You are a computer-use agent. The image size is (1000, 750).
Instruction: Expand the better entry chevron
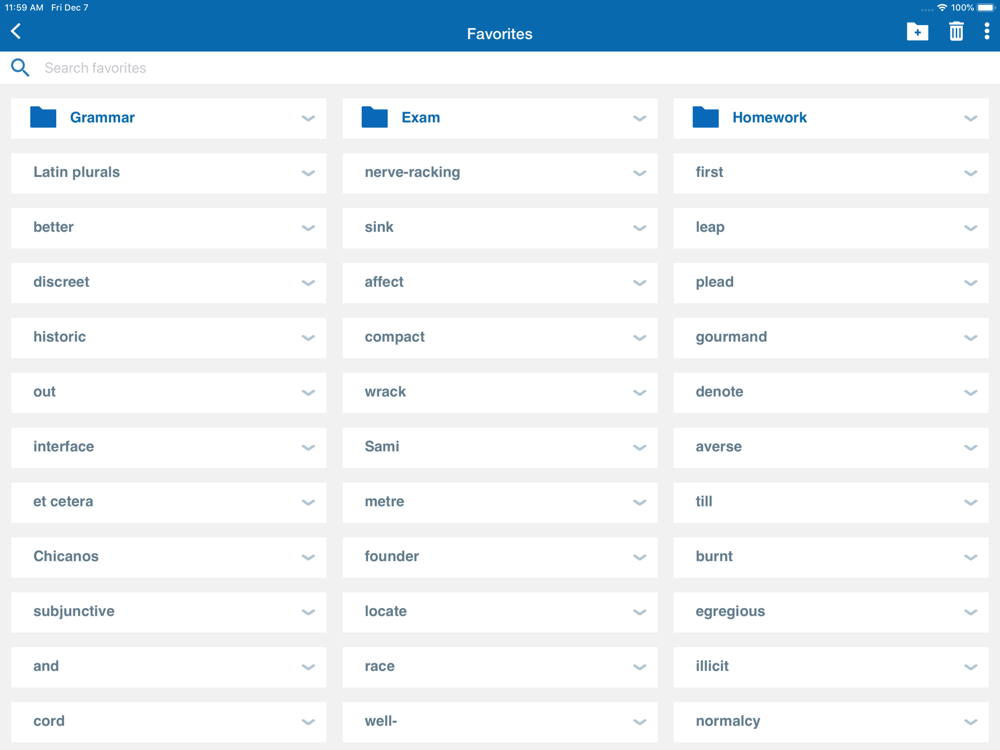(x=308, y=228)
